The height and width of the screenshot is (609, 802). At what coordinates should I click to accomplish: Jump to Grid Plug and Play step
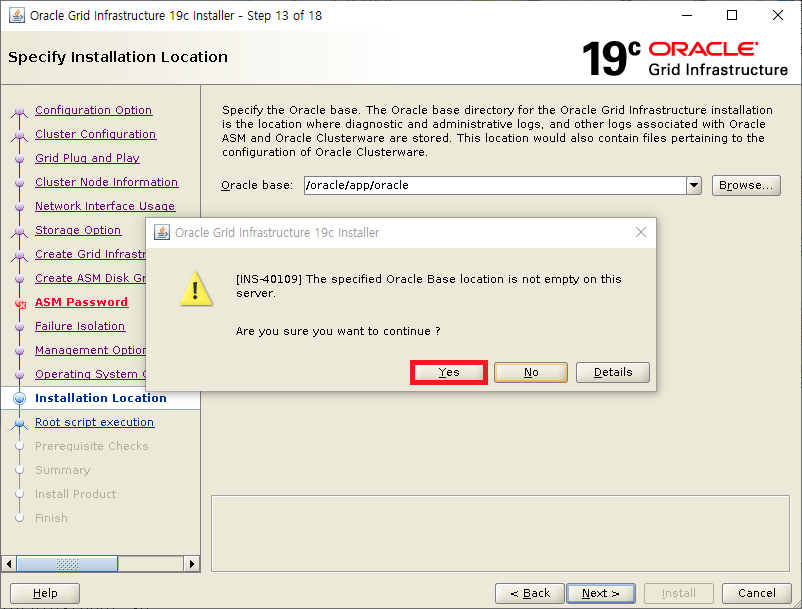point(87,158)
